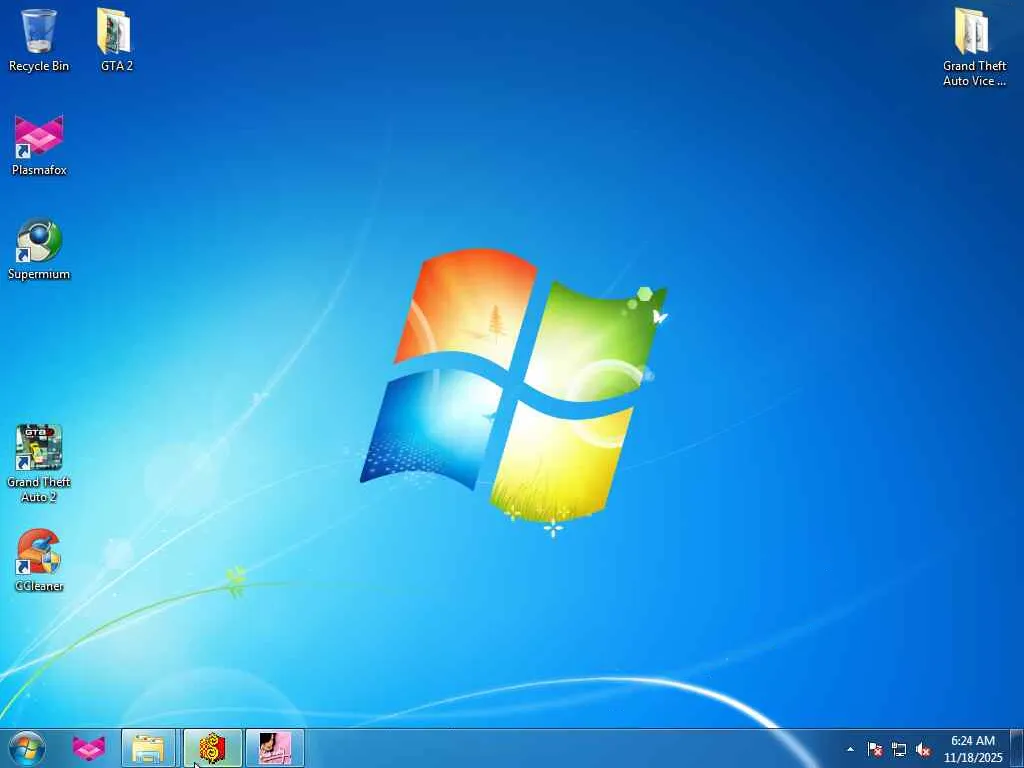Select the Supermium desktop shortcut

point(39,249)
